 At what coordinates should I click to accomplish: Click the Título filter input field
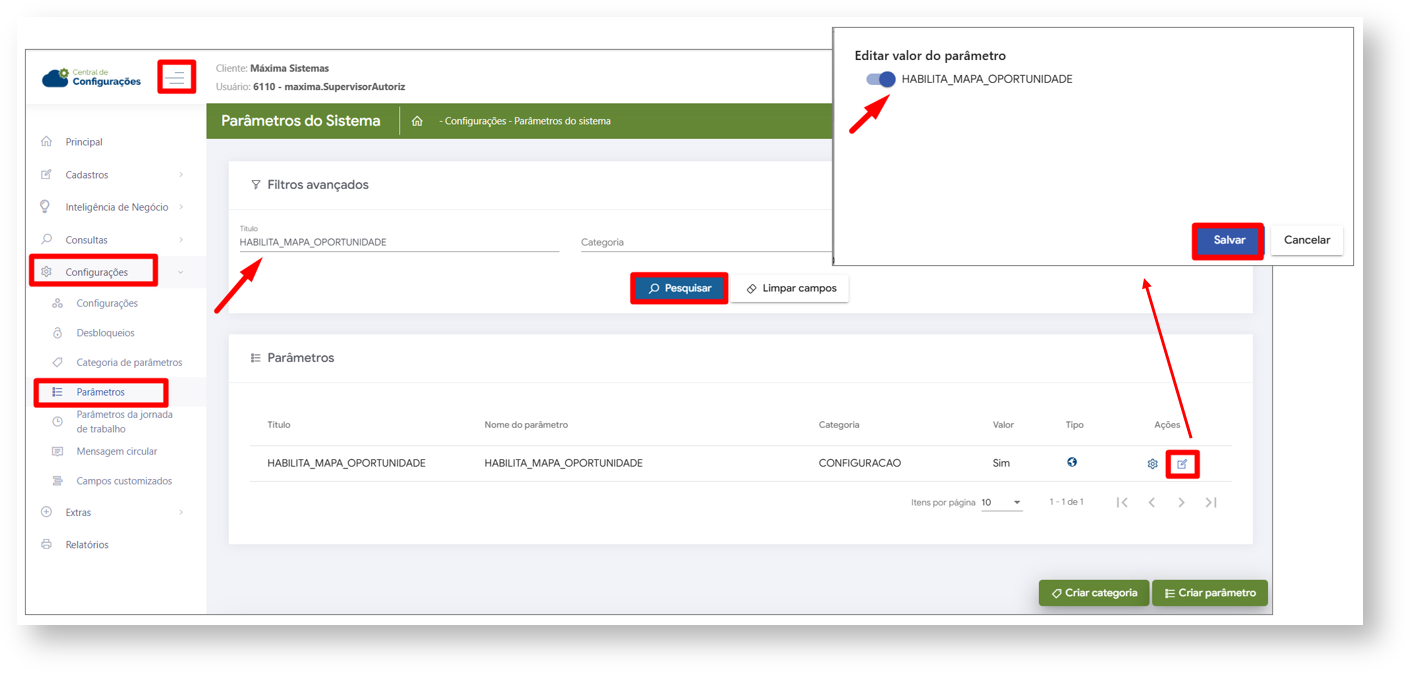[x=398, y=242]
